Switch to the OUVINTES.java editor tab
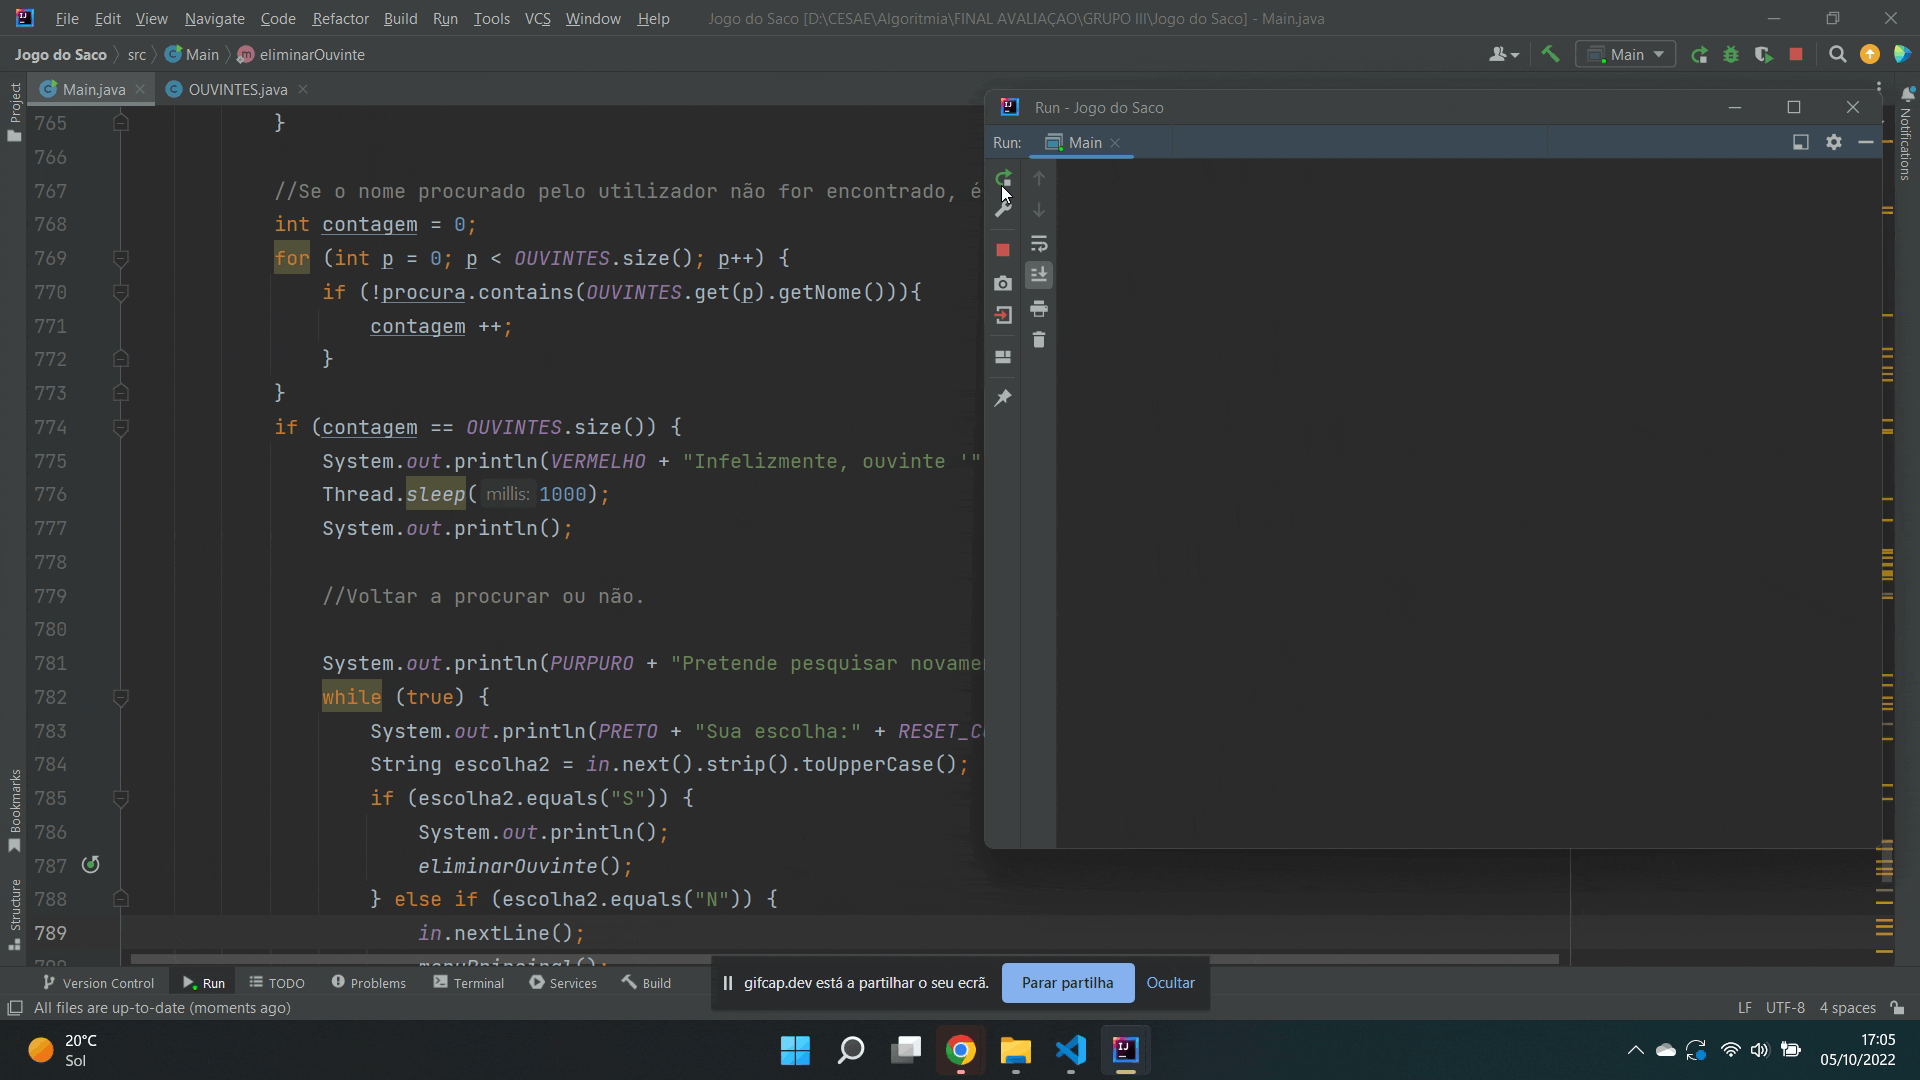The image size is (1920, 1080). (236, 89)
